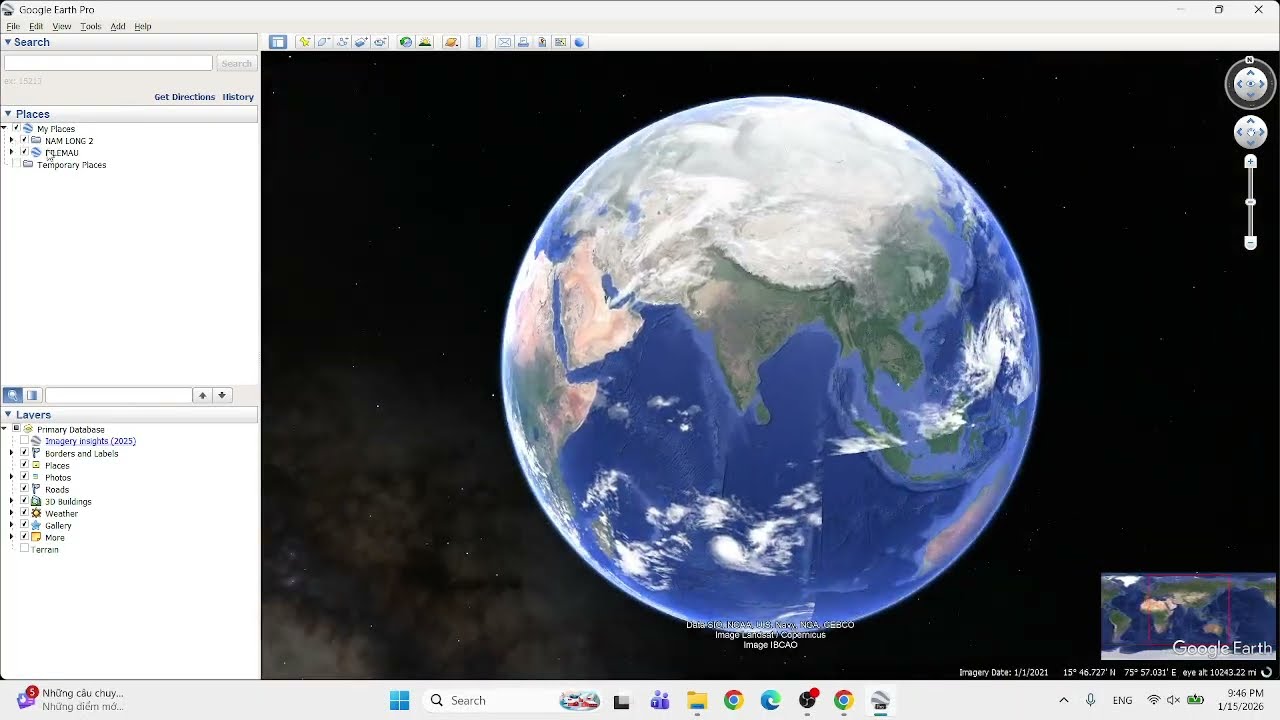Enable the Terrain layer checkbox
1280x720 pixels.
[x=24, y=549]
